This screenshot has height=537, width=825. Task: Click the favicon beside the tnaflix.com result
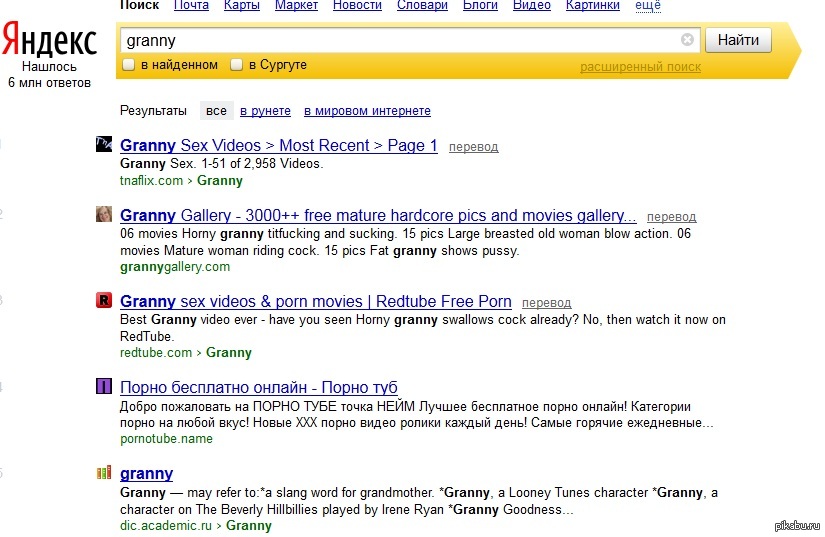103,145
